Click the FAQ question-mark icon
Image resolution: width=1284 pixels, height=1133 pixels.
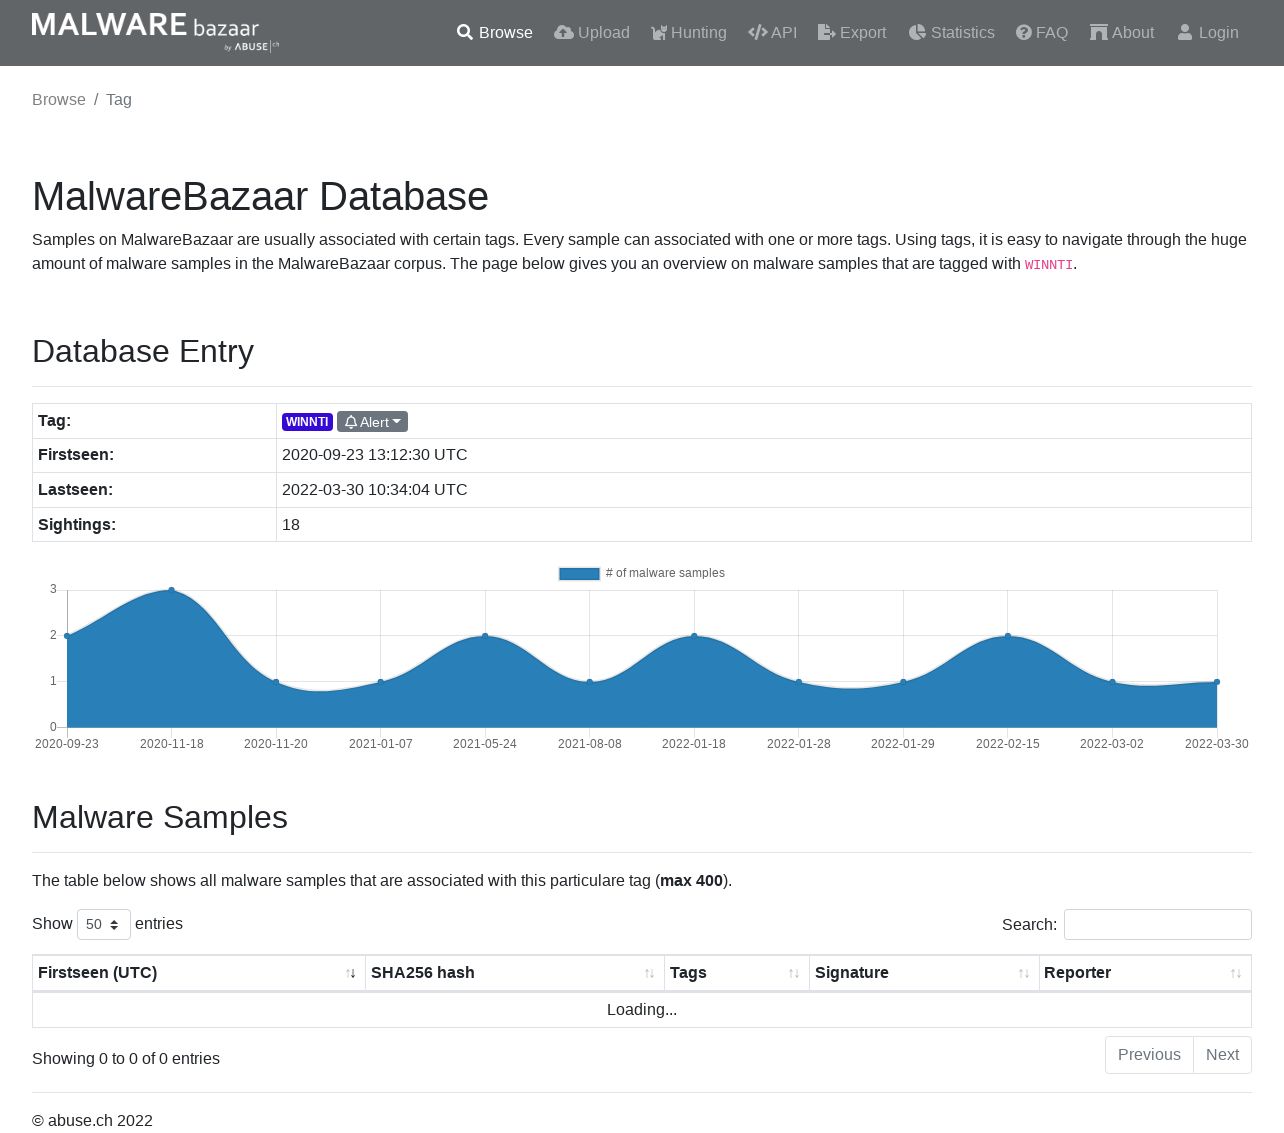tap(1024, 33)
